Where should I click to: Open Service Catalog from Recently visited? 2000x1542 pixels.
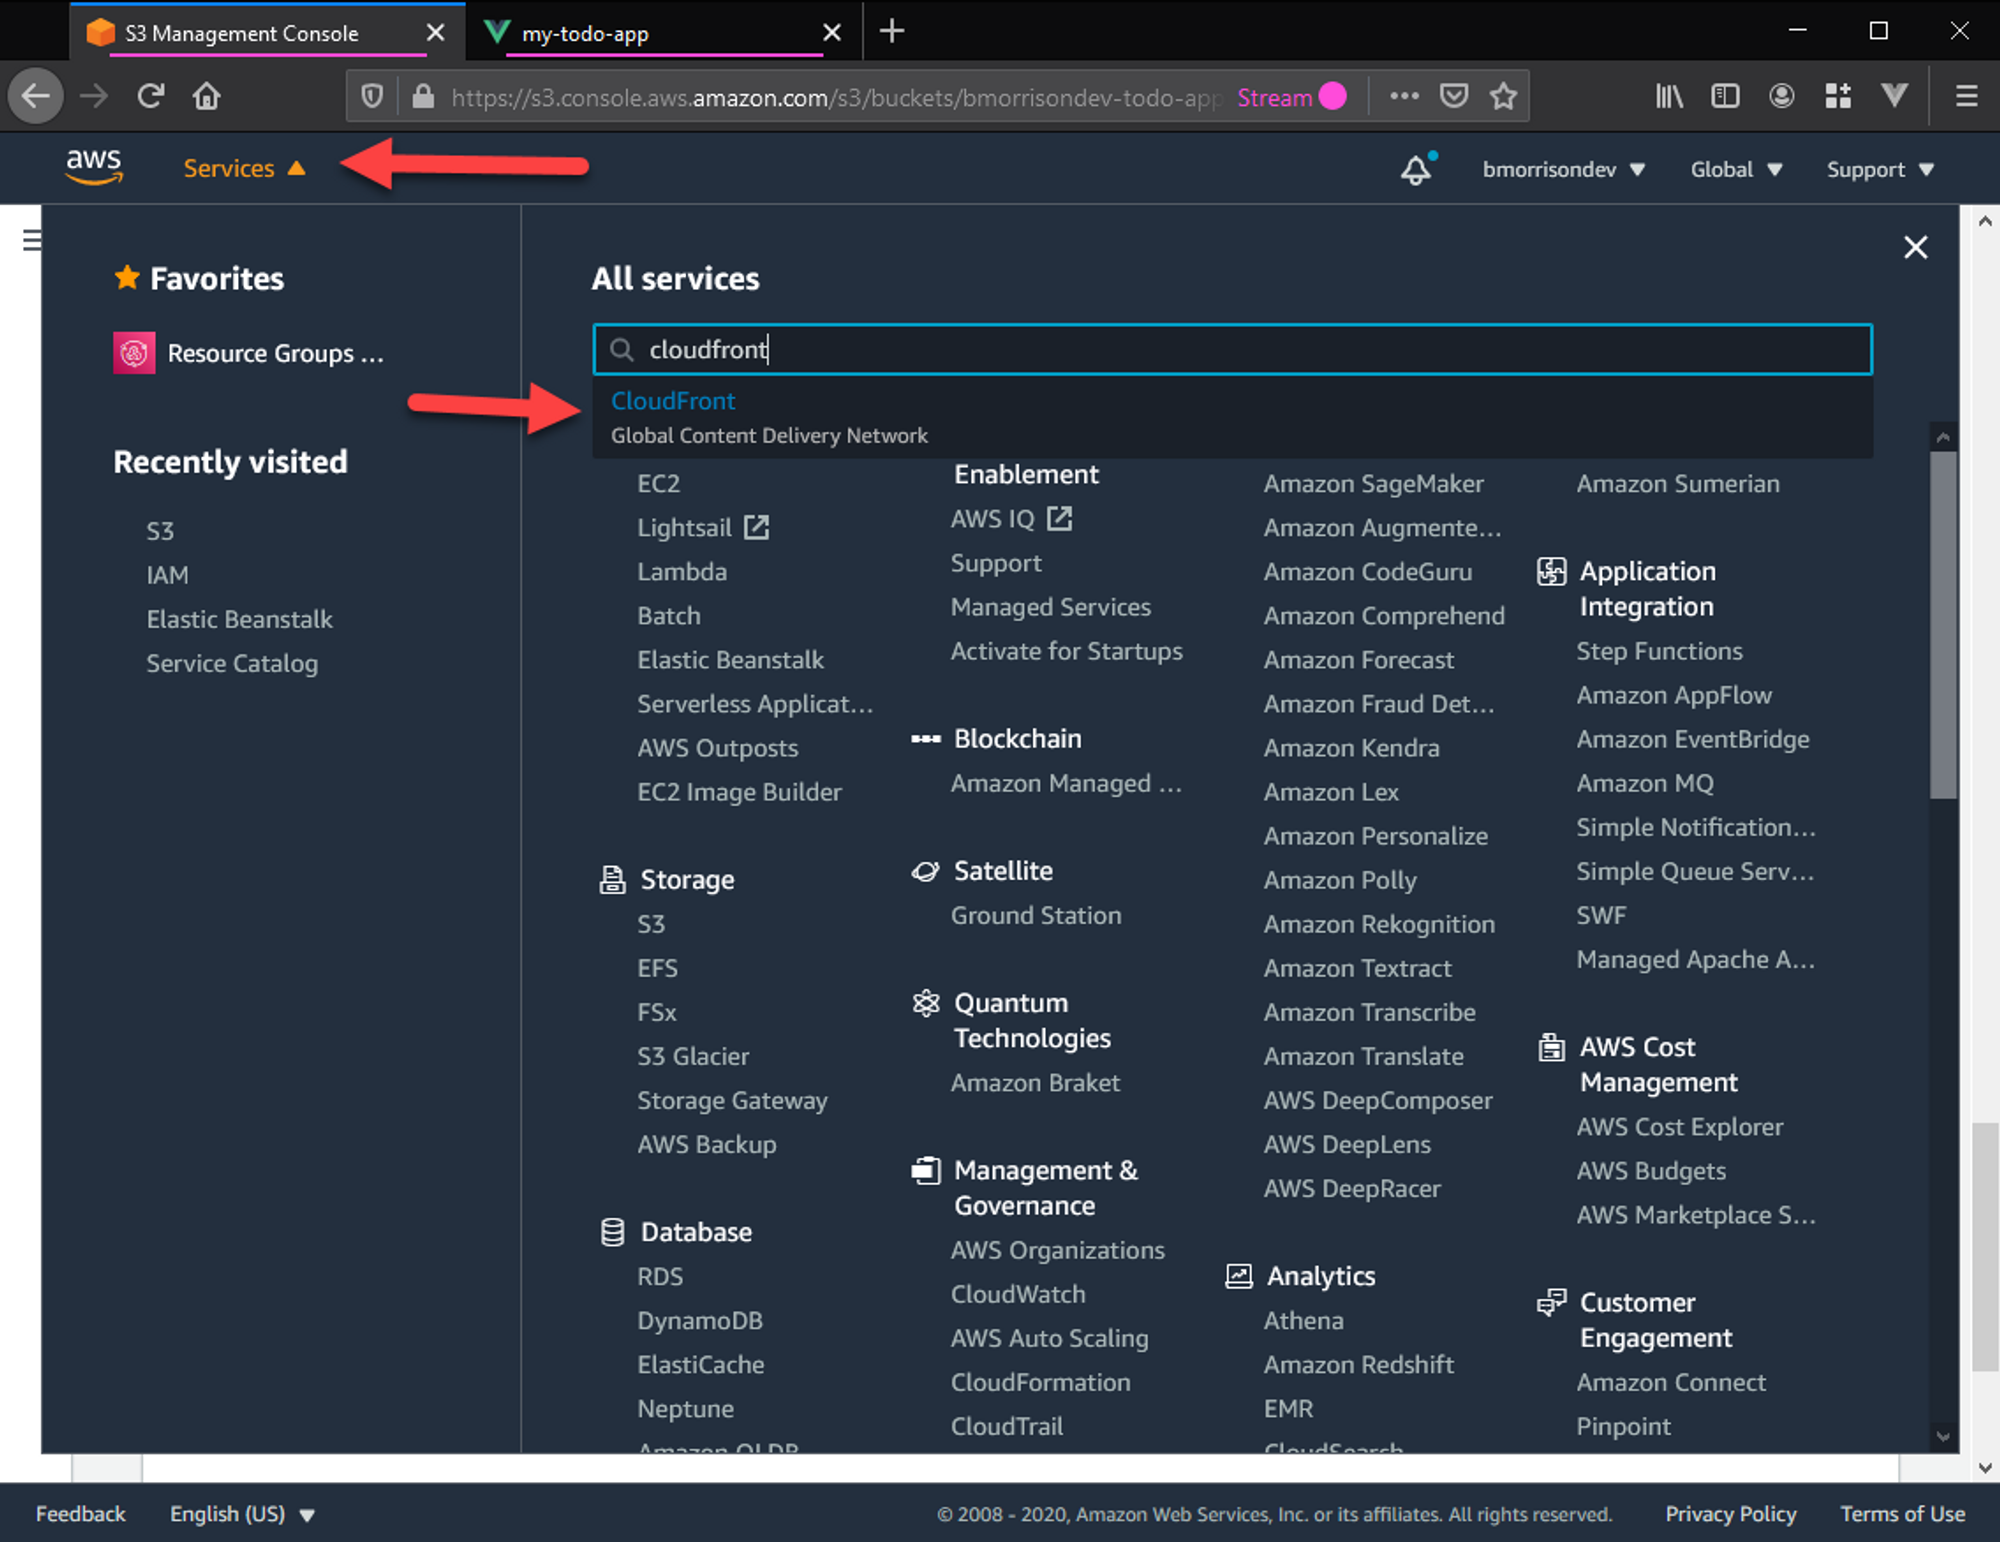coord(232,663)
